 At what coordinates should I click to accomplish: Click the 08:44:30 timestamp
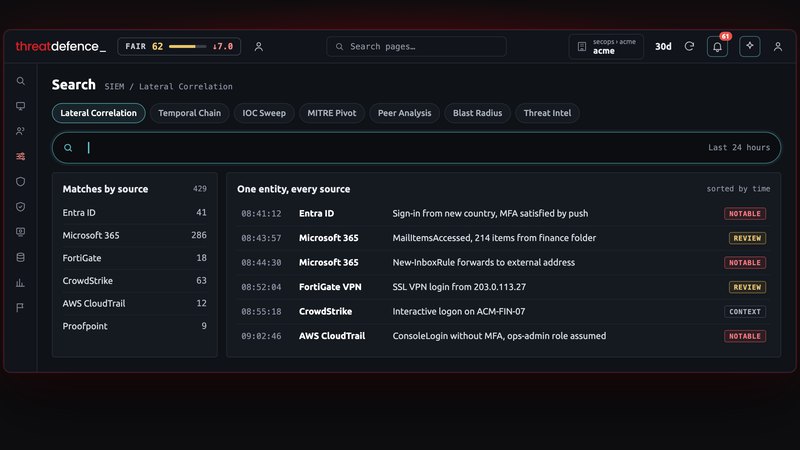point(261,263)
